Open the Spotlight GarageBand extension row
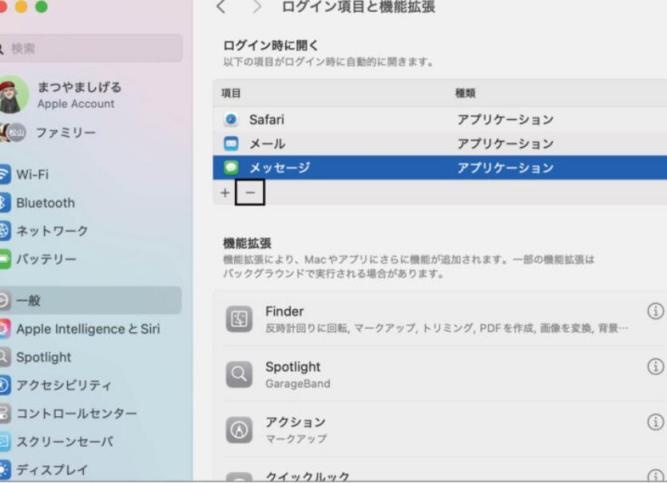667x483 pixels. pyautogui.click(x=440, y=374)
